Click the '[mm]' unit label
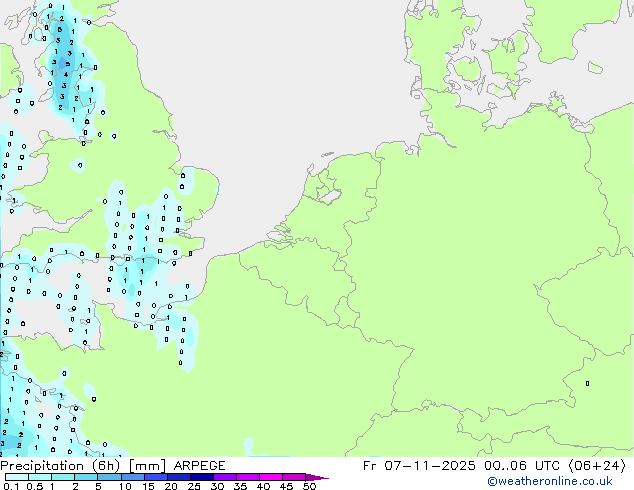The image size is (634, 490). pos(148,466)
